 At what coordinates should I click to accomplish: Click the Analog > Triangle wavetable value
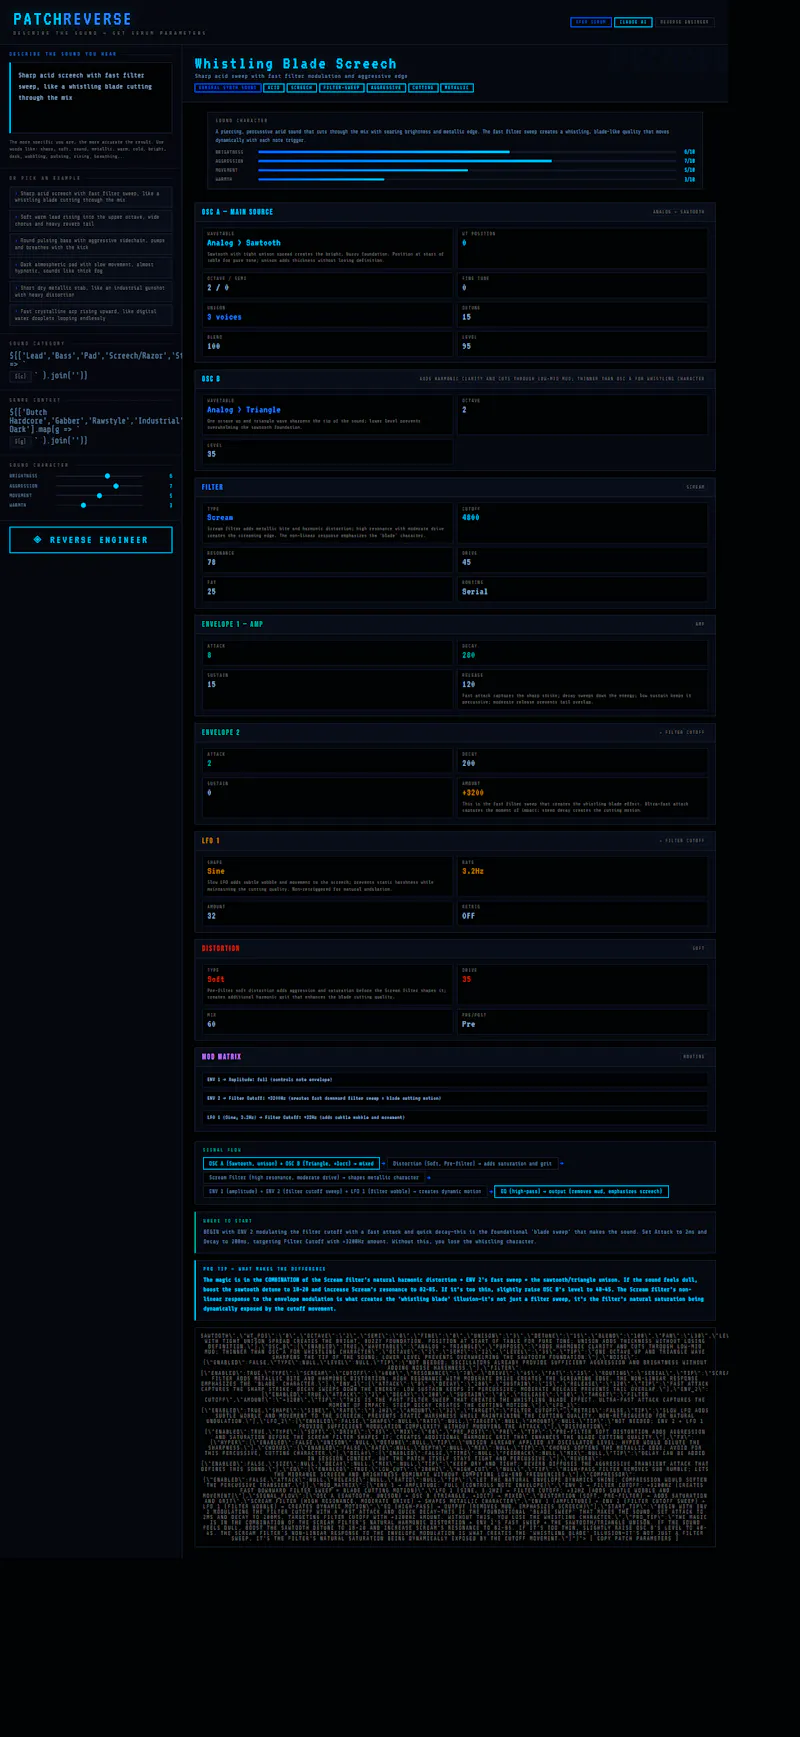click(244, 410)
